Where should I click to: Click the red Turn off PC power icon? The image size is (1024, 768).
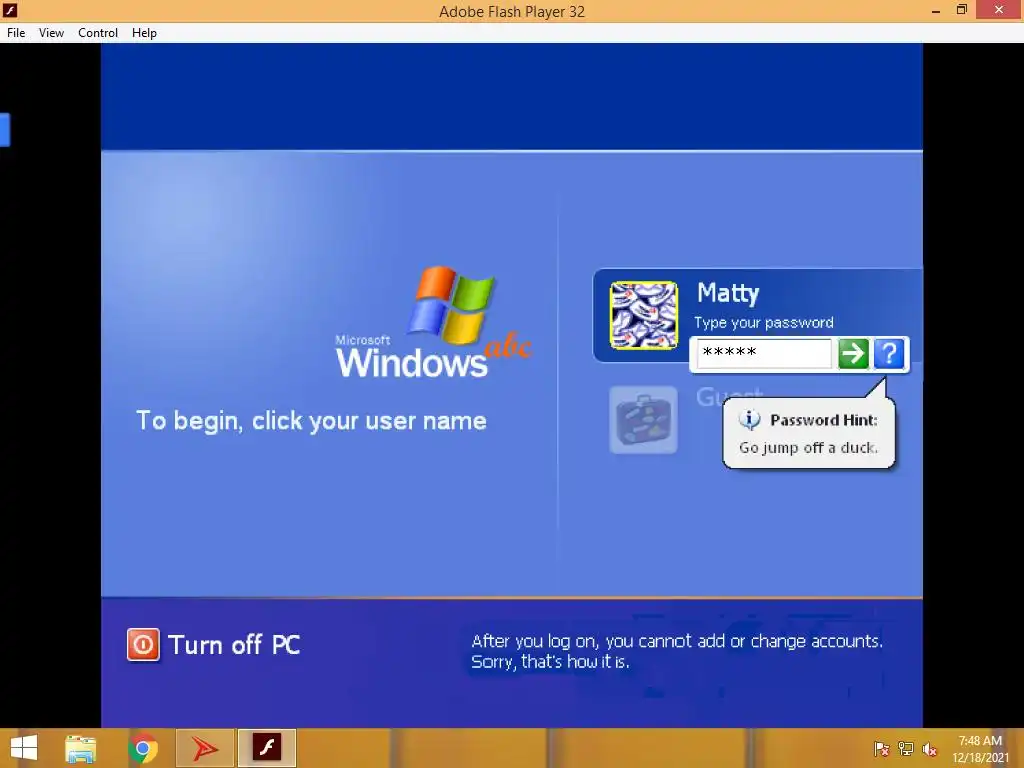pyautogui.click(x=143, y=645)
